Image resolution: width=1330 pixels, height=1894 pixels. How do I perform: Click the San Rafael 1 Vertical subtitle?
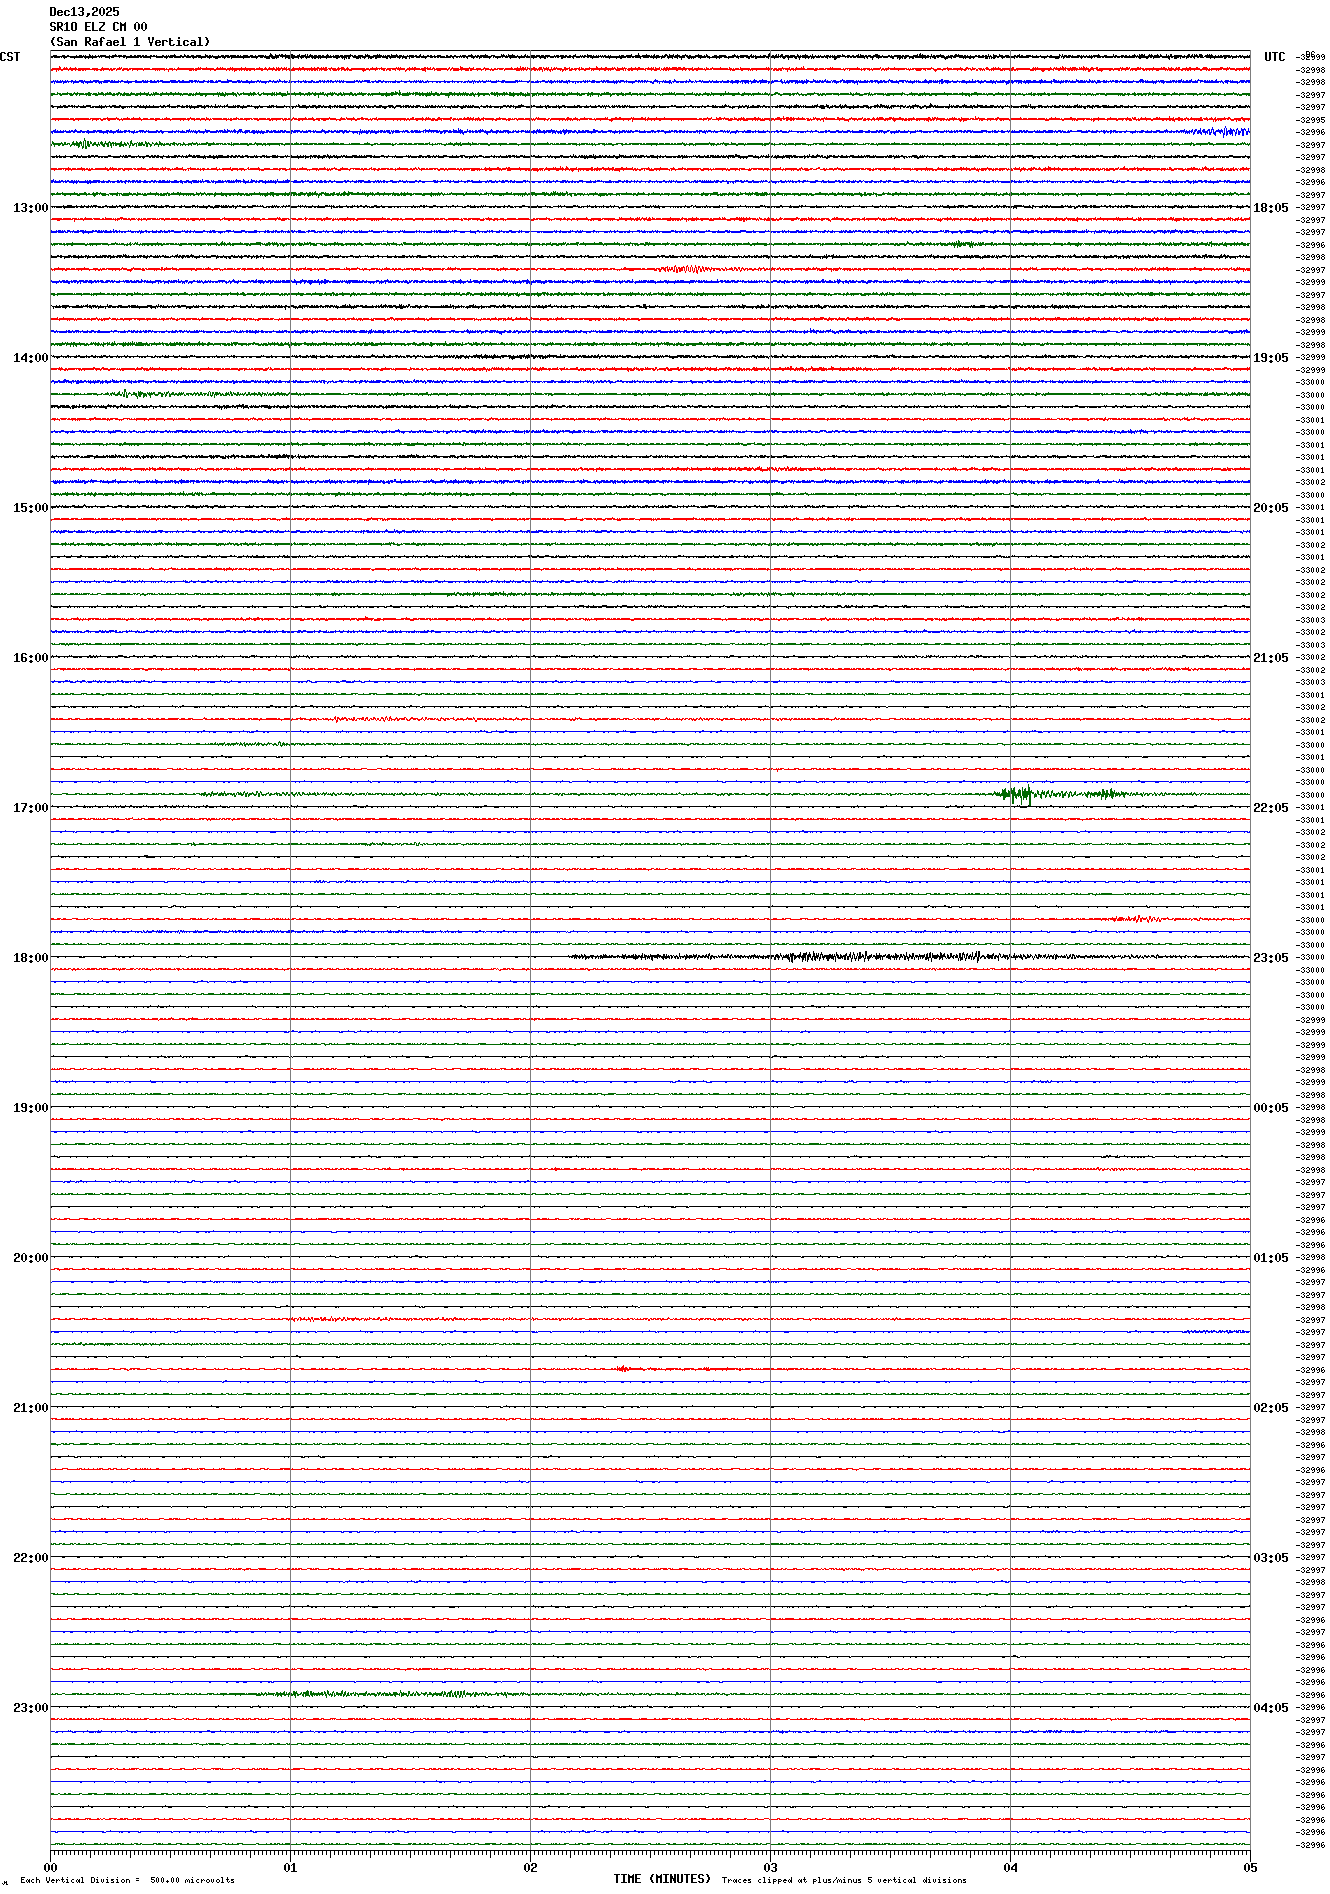(x=130, y=42)
